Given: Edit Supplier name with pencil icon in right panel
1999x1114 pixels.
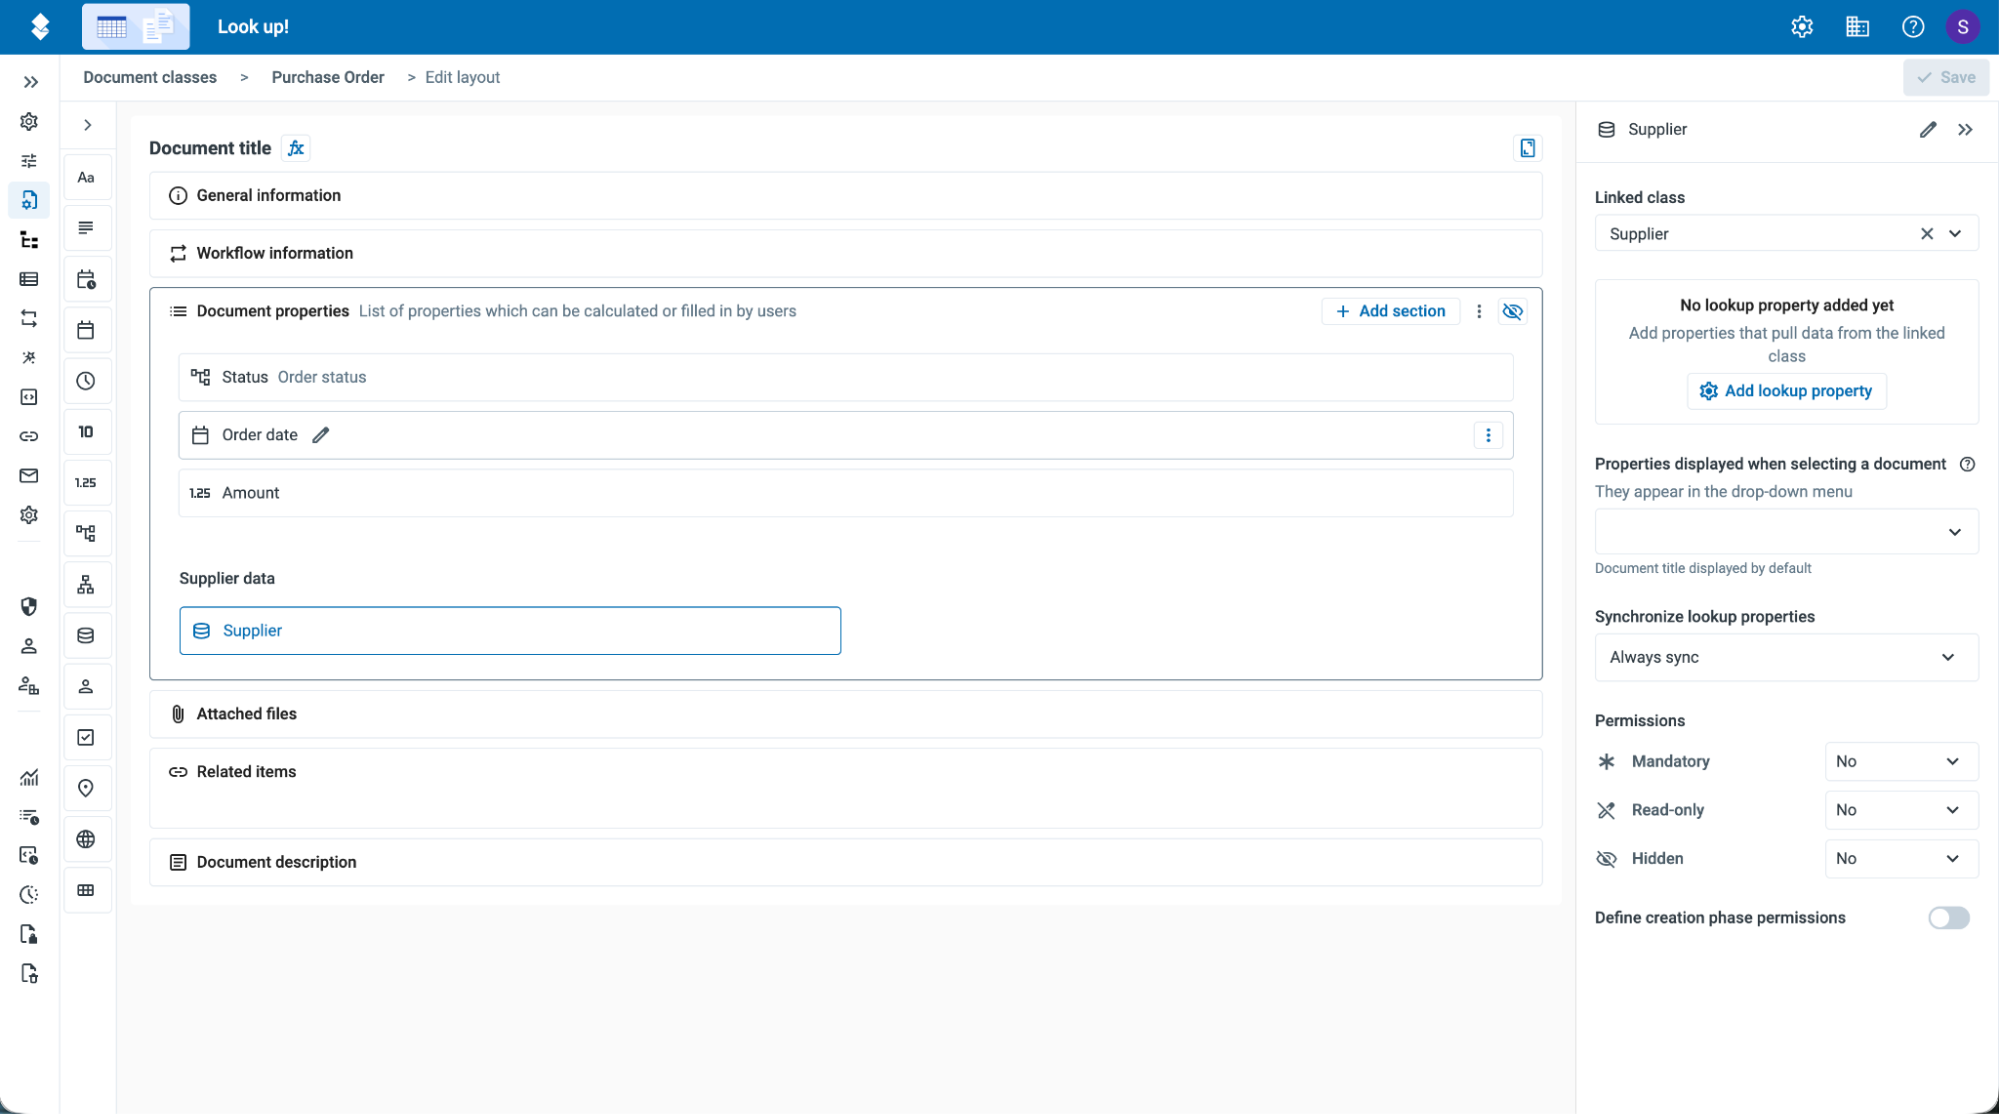Looking at the screenshot, I should click(x=1928, y=129).
